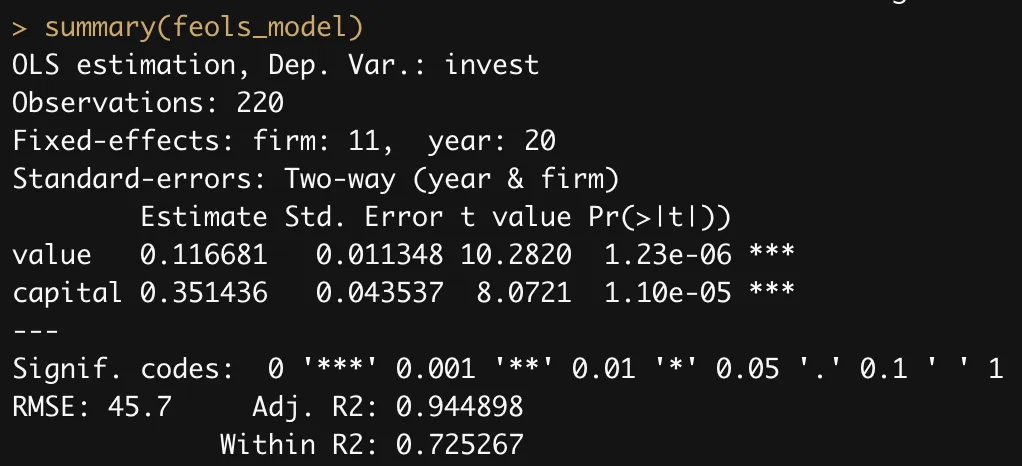
Task: Click the dependent variable name 'invest'
Action: pos(492,66)
